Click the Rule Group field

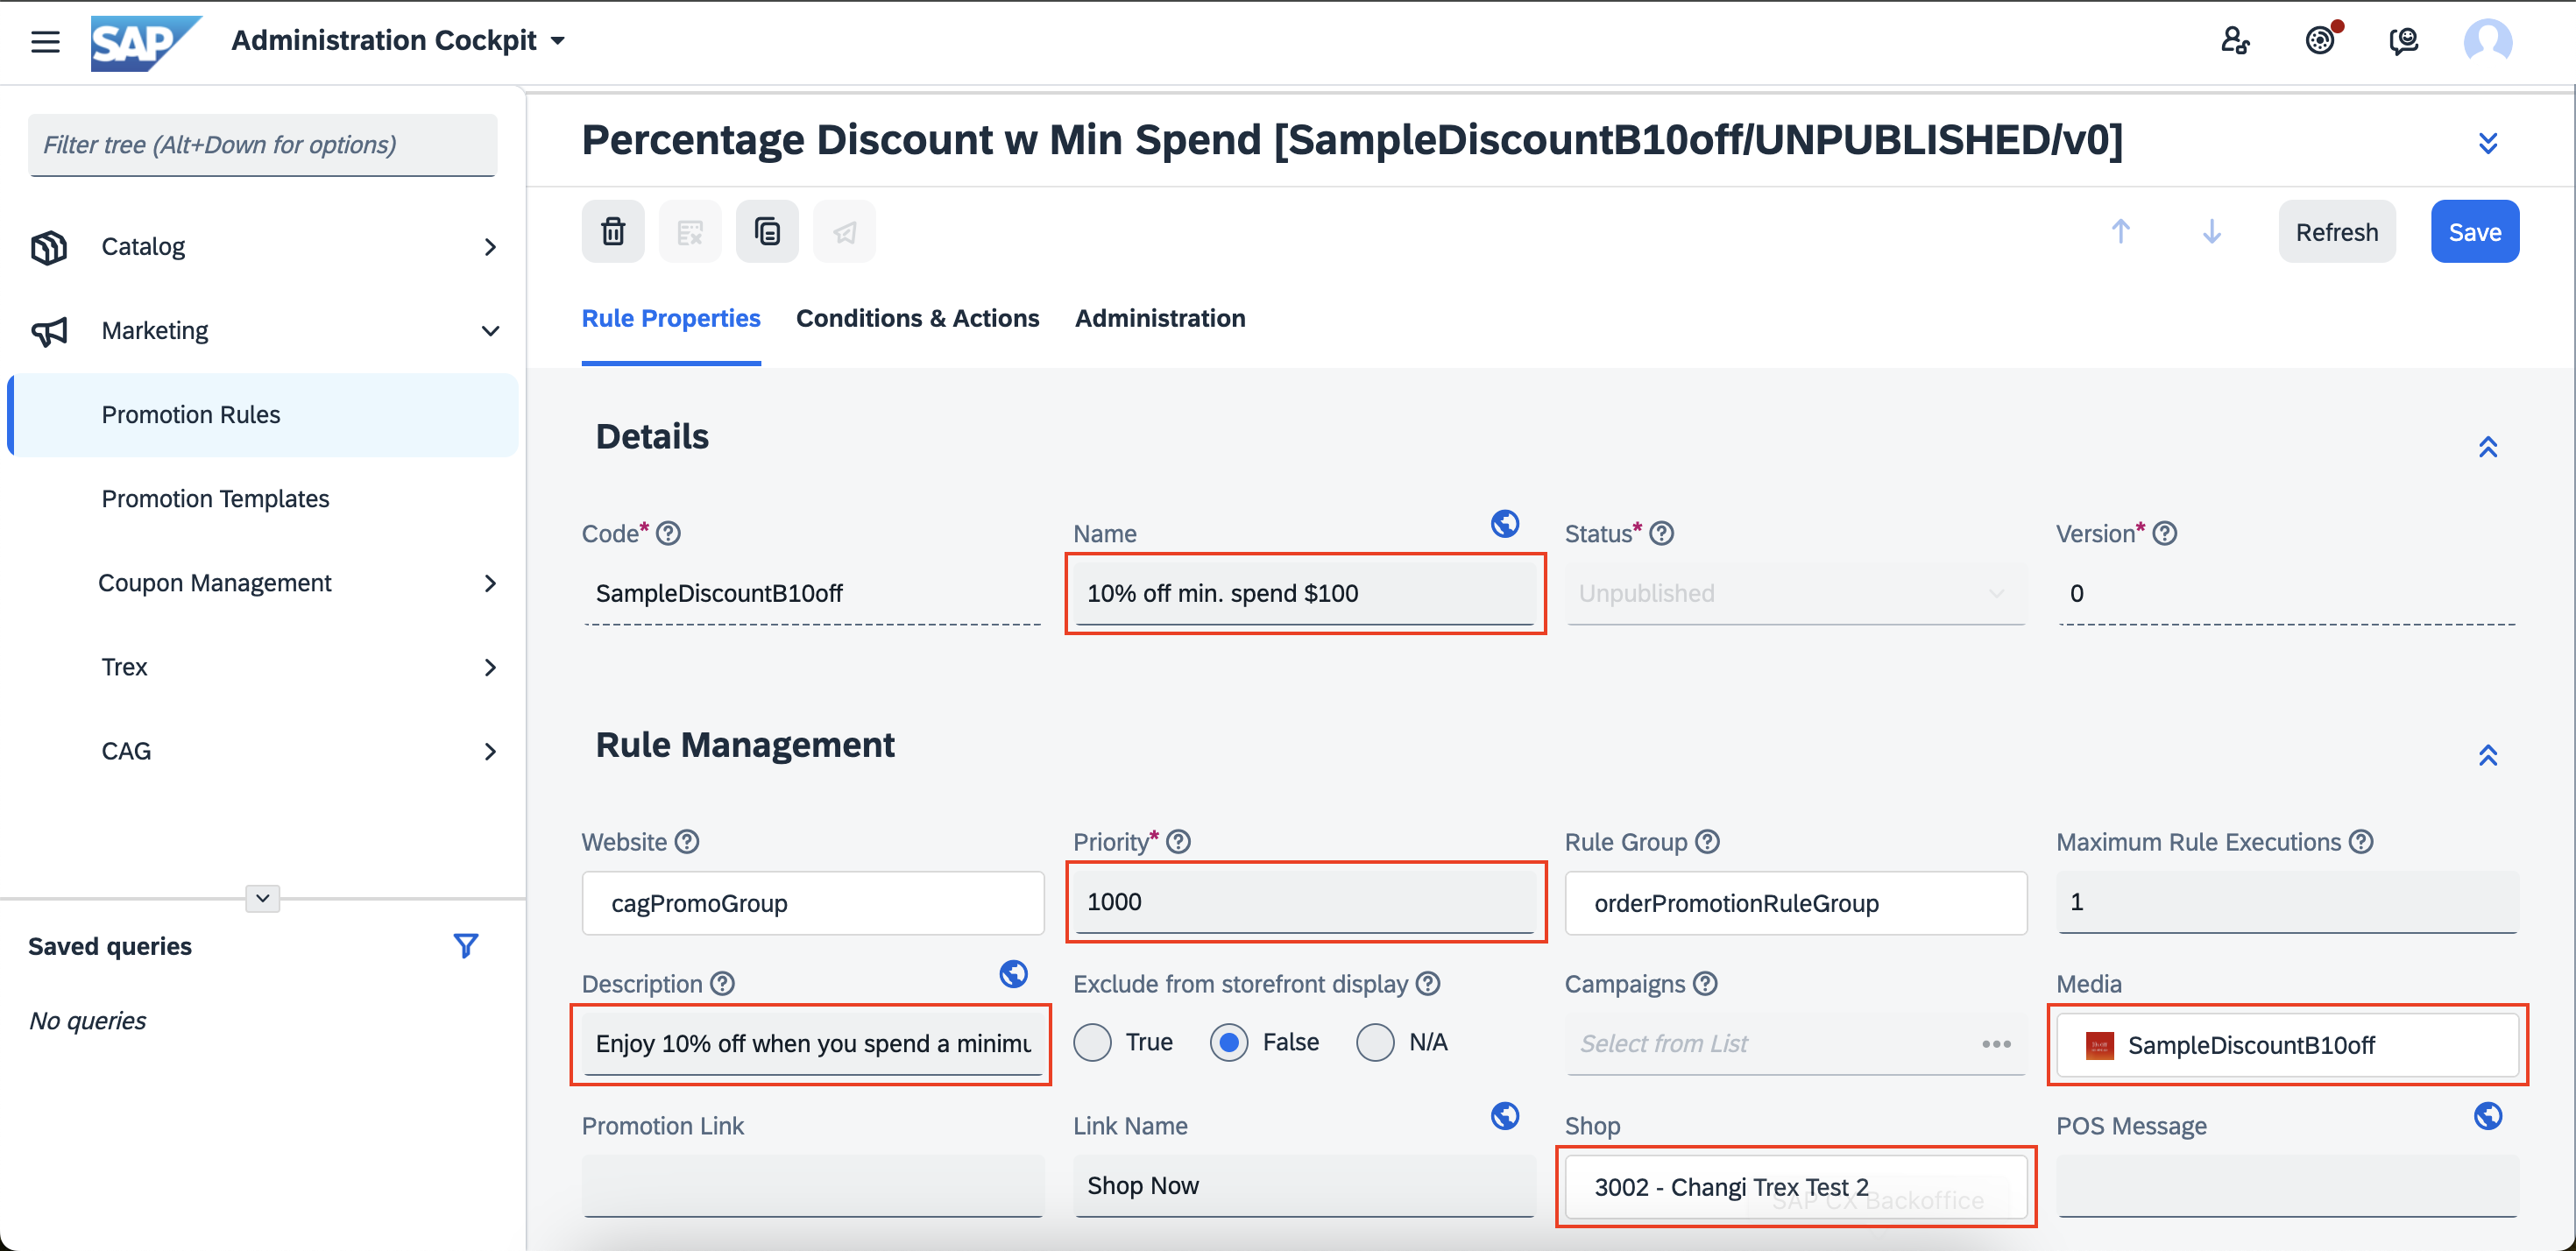[1796, 903]
